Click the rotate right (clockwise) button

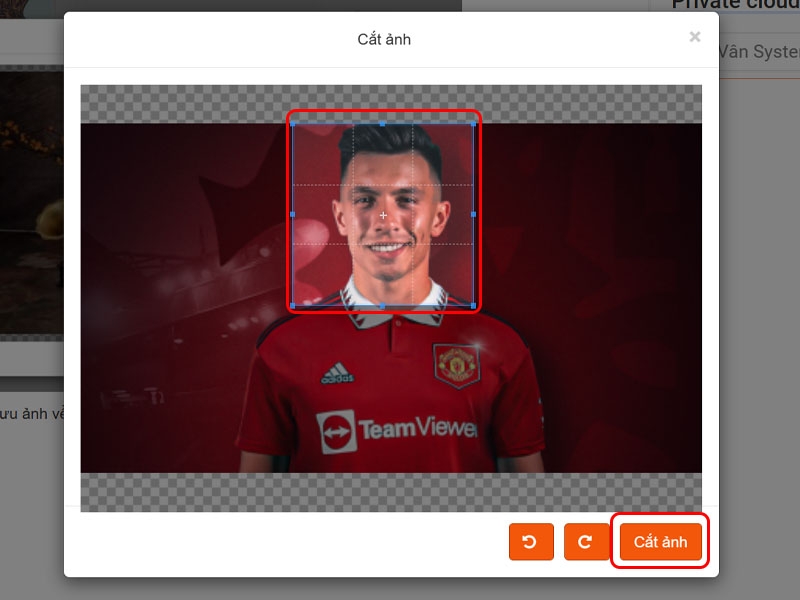tap(586, 541)
